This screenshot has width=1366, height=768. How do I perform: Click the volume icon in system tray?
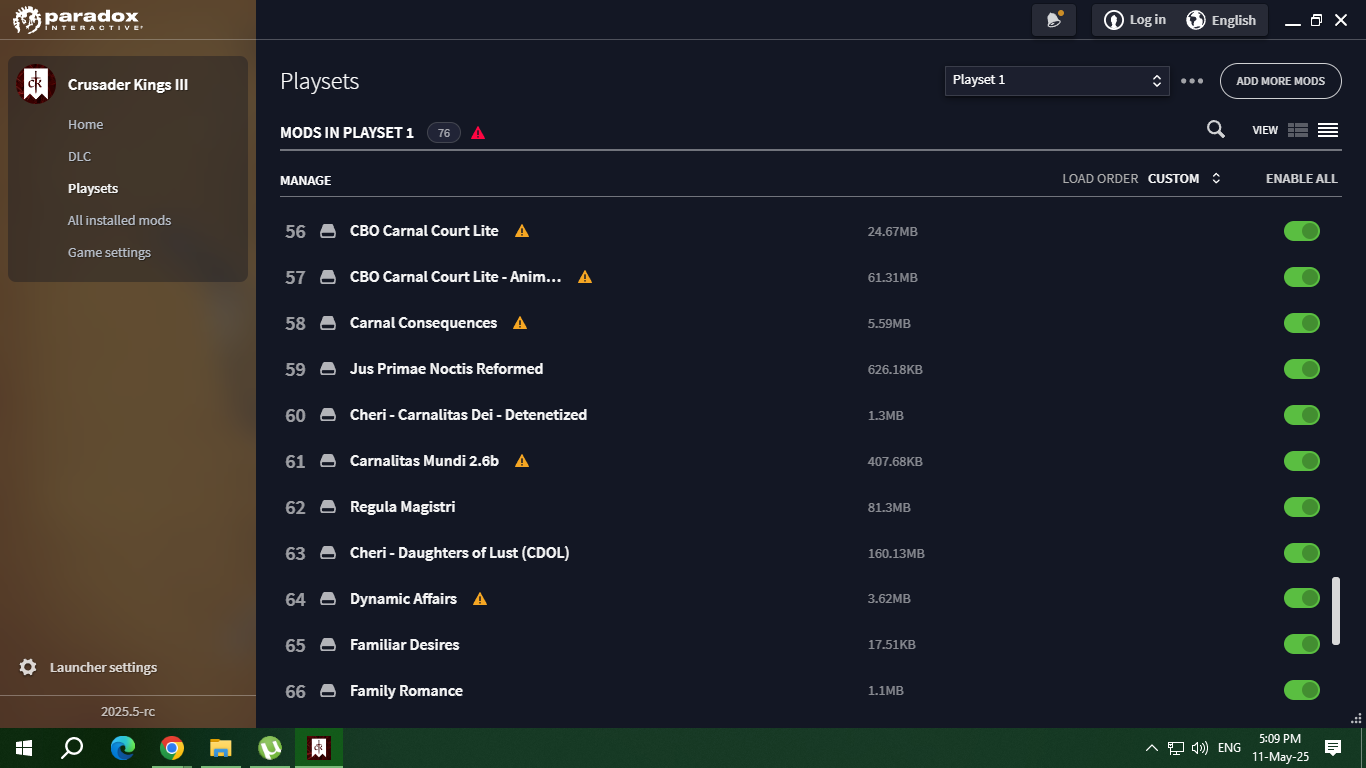pos(1200,747)
